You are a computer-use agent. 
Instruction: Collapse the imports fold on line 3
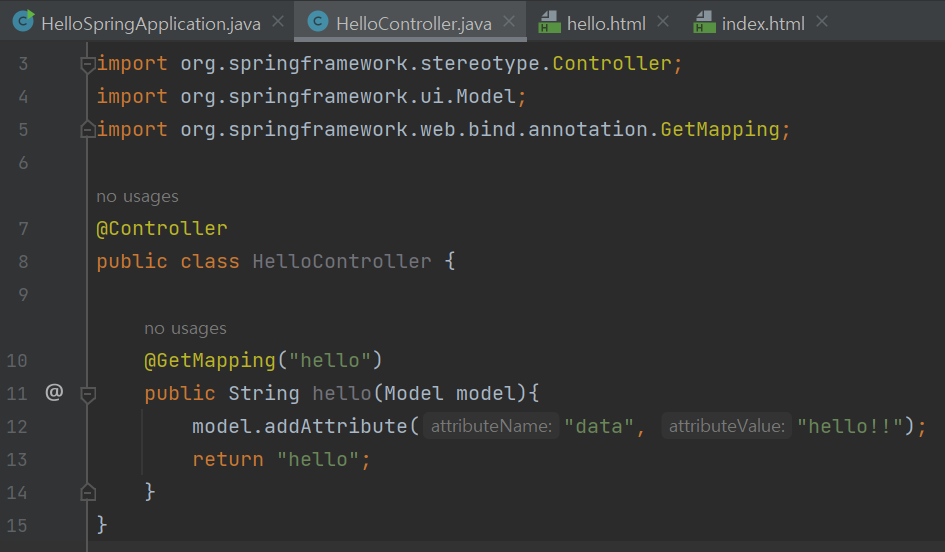pyautogui.click(x=87, y=64)
